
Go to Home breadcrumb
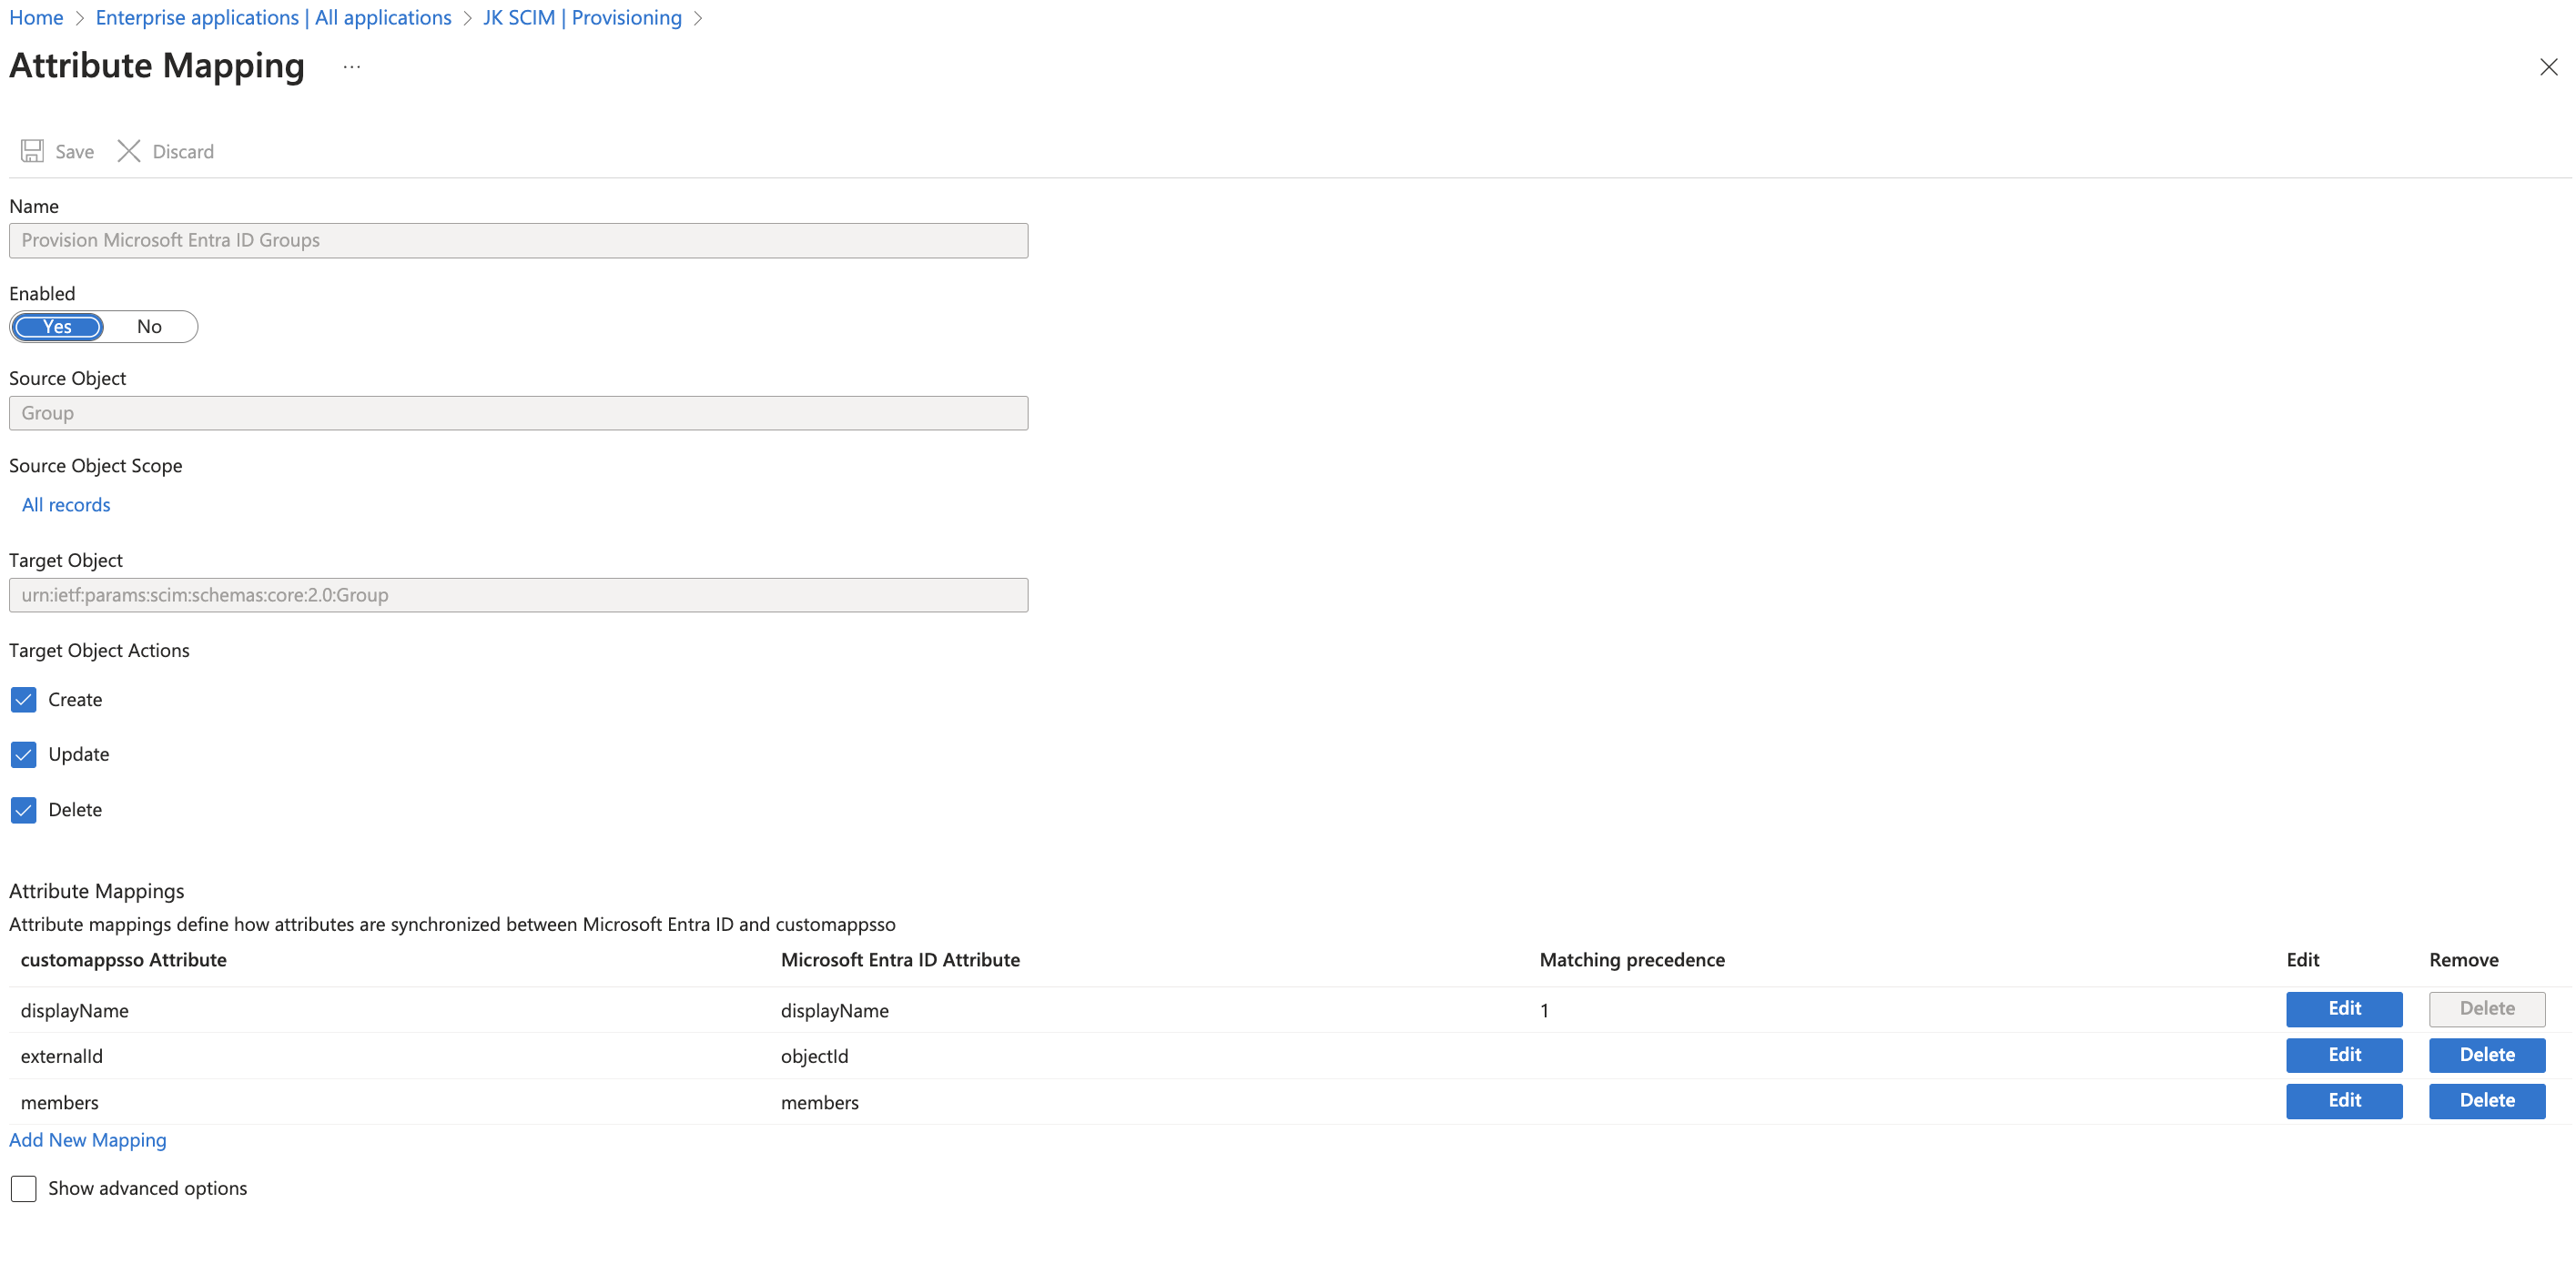(x=36, y=18)
